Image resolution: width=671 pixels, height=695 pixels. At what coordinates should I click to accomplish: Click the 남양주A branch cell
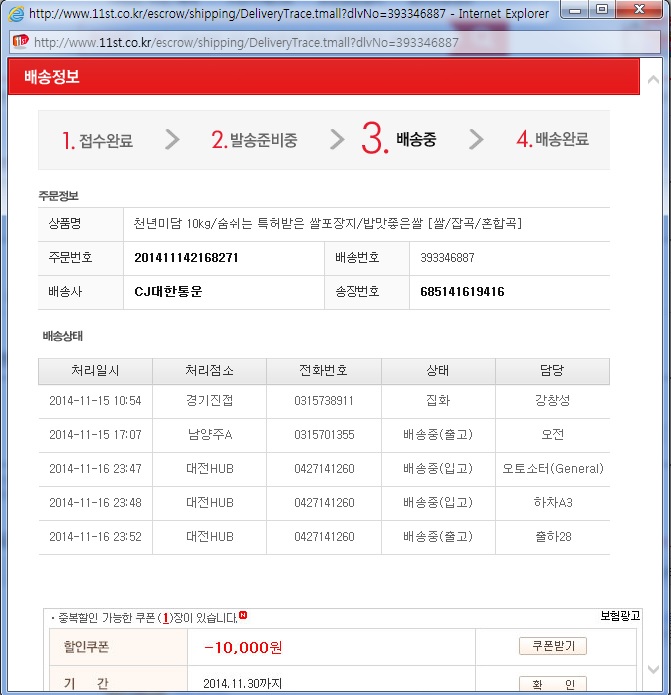(210, 434)
